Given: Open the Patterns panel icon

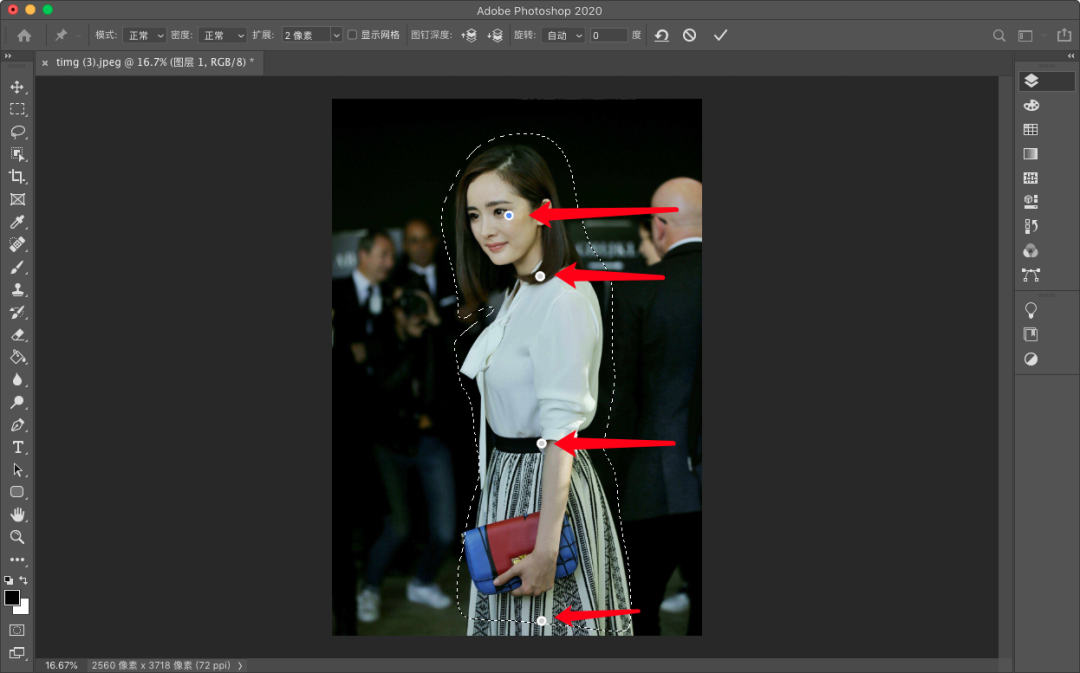Looking at the screenshot, I should [x=1031, y=178].
